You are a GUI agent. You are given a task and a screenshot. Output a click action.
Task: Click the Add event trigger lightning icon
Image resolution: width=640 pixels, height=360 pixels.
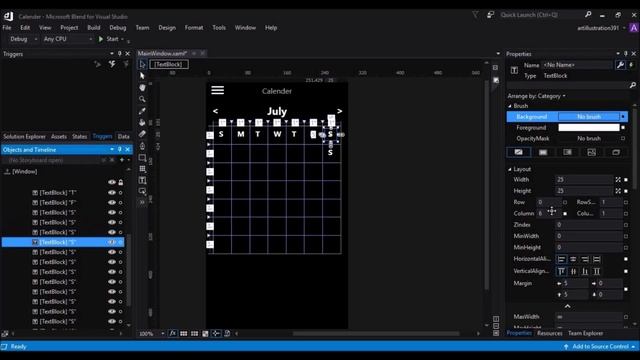click(x=112, y=64)
